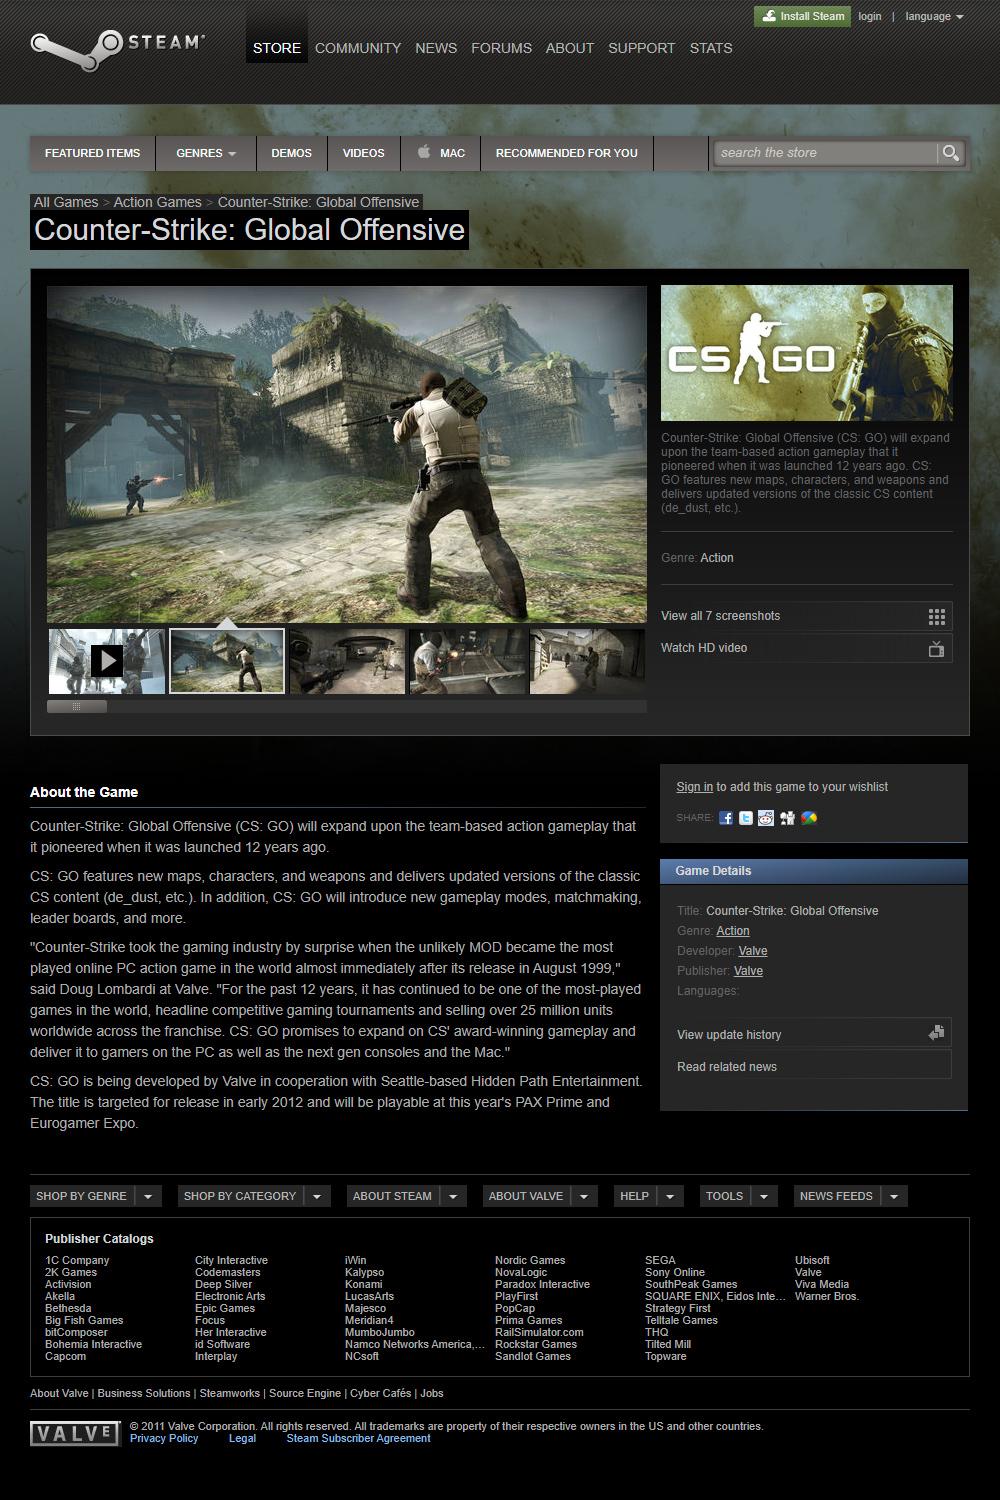Open SEGA publisher catalog

[660, 1260]
